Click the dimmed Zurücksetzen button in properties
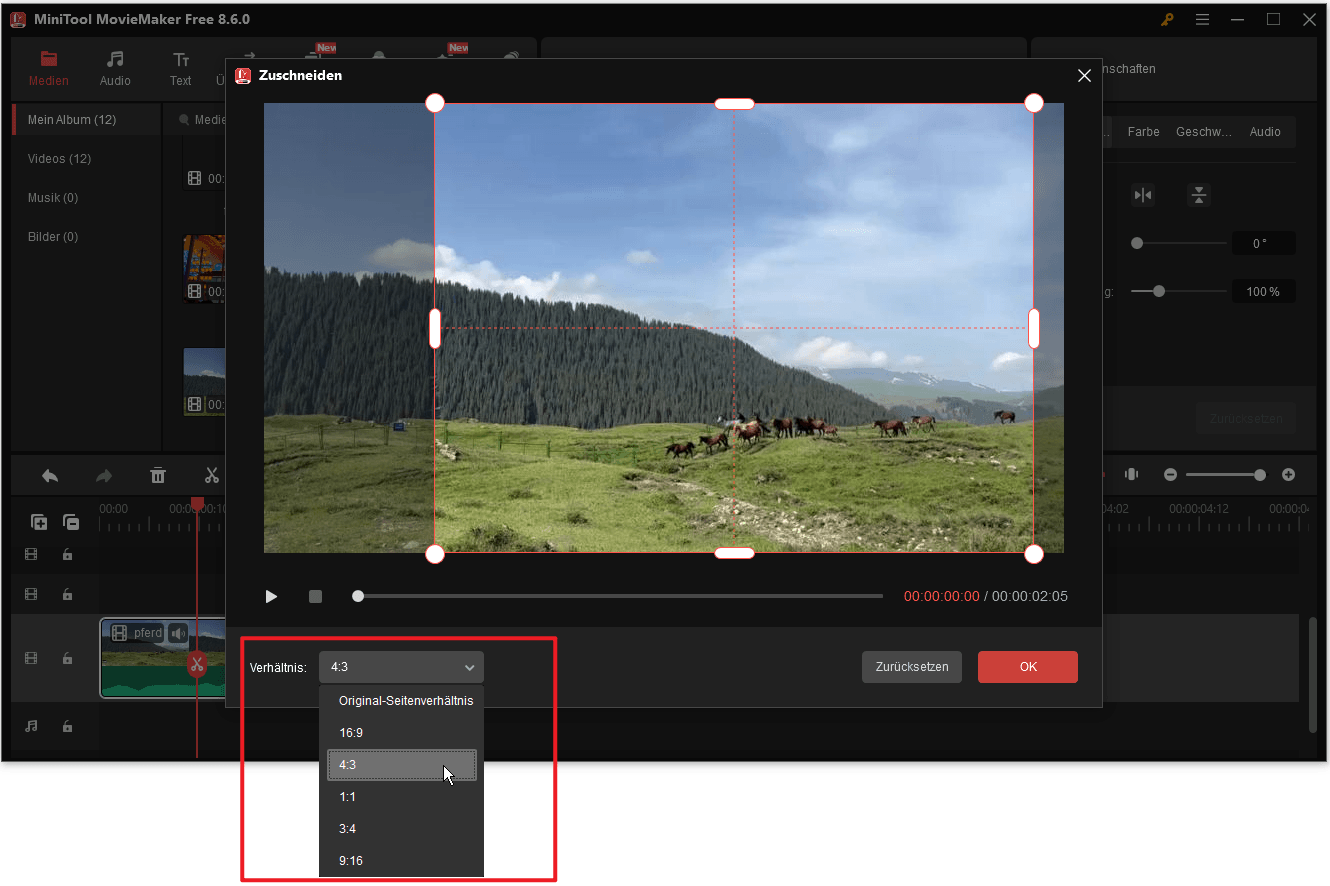Image resolution: width=1330 pixels, height=886 pixels. 1246,419
